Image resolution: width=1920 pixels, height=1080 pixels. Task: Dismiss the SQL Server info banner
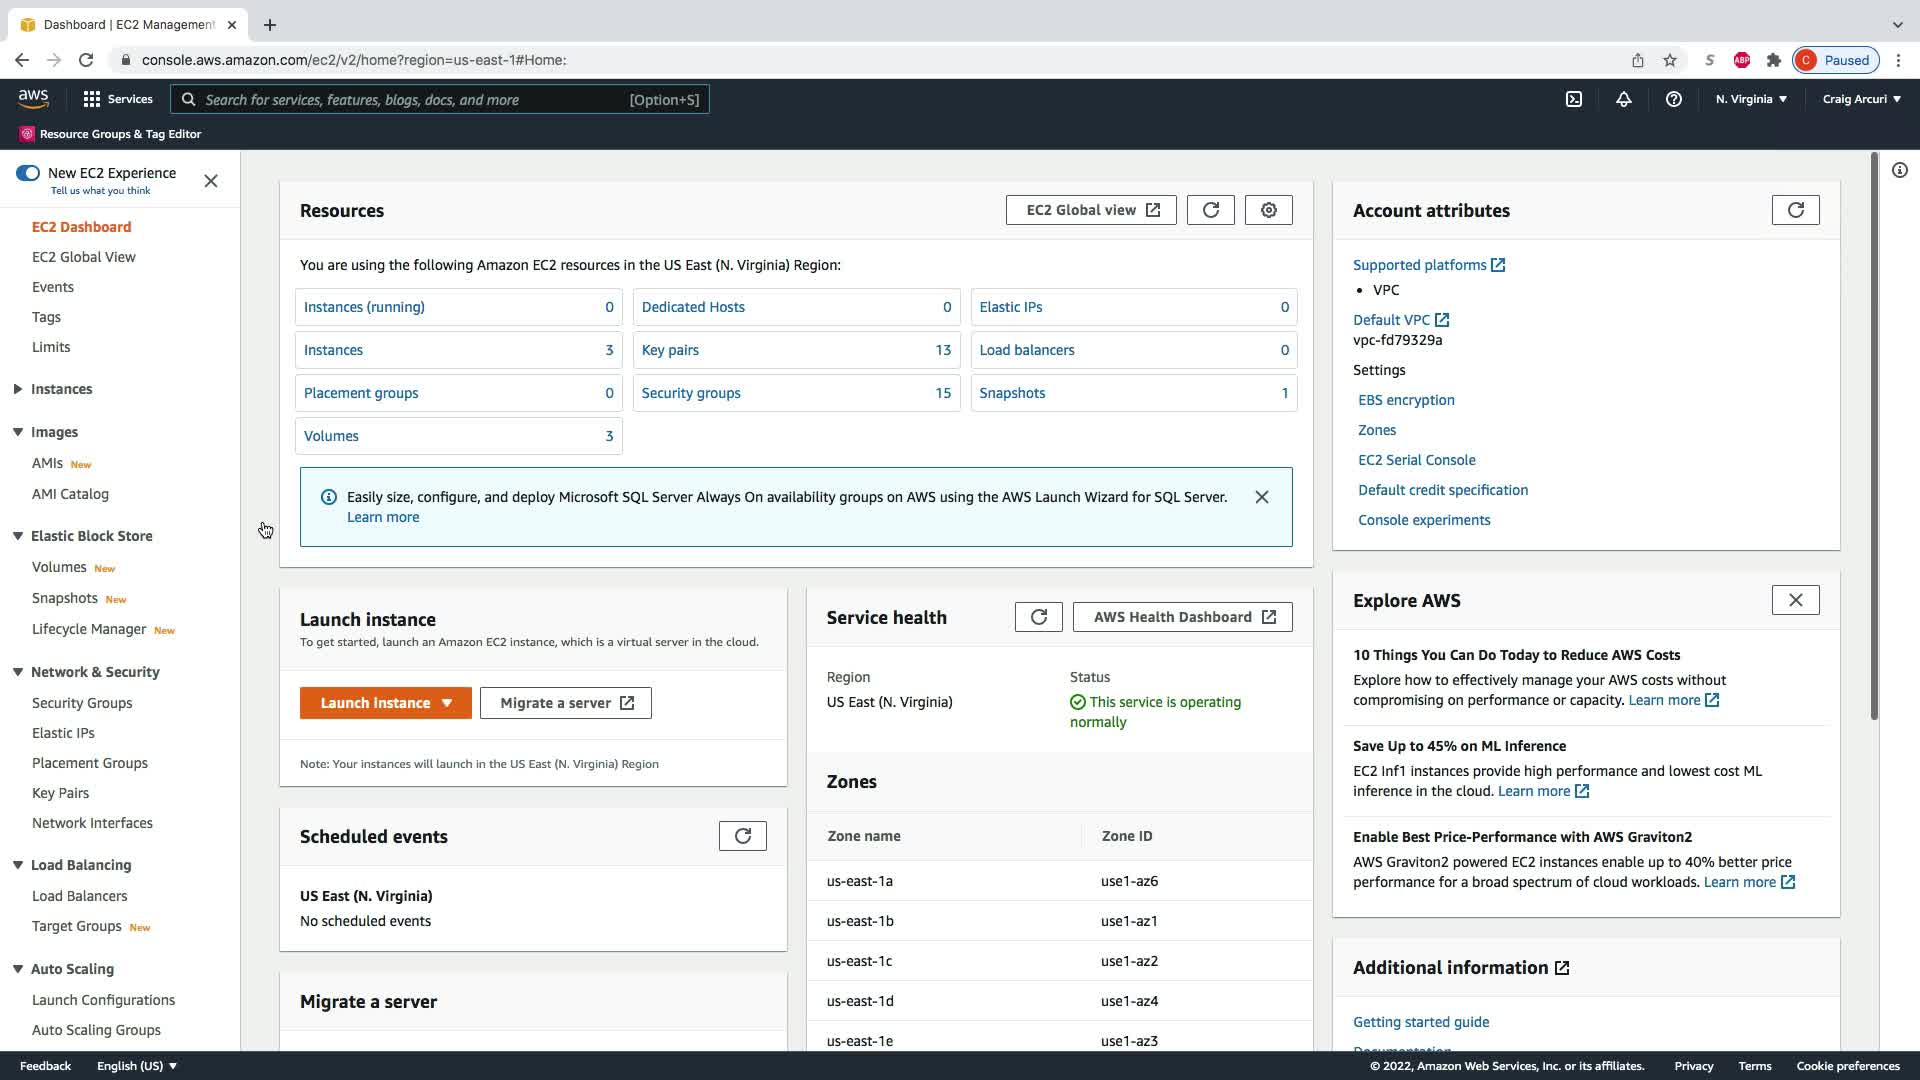point(1261,497)
